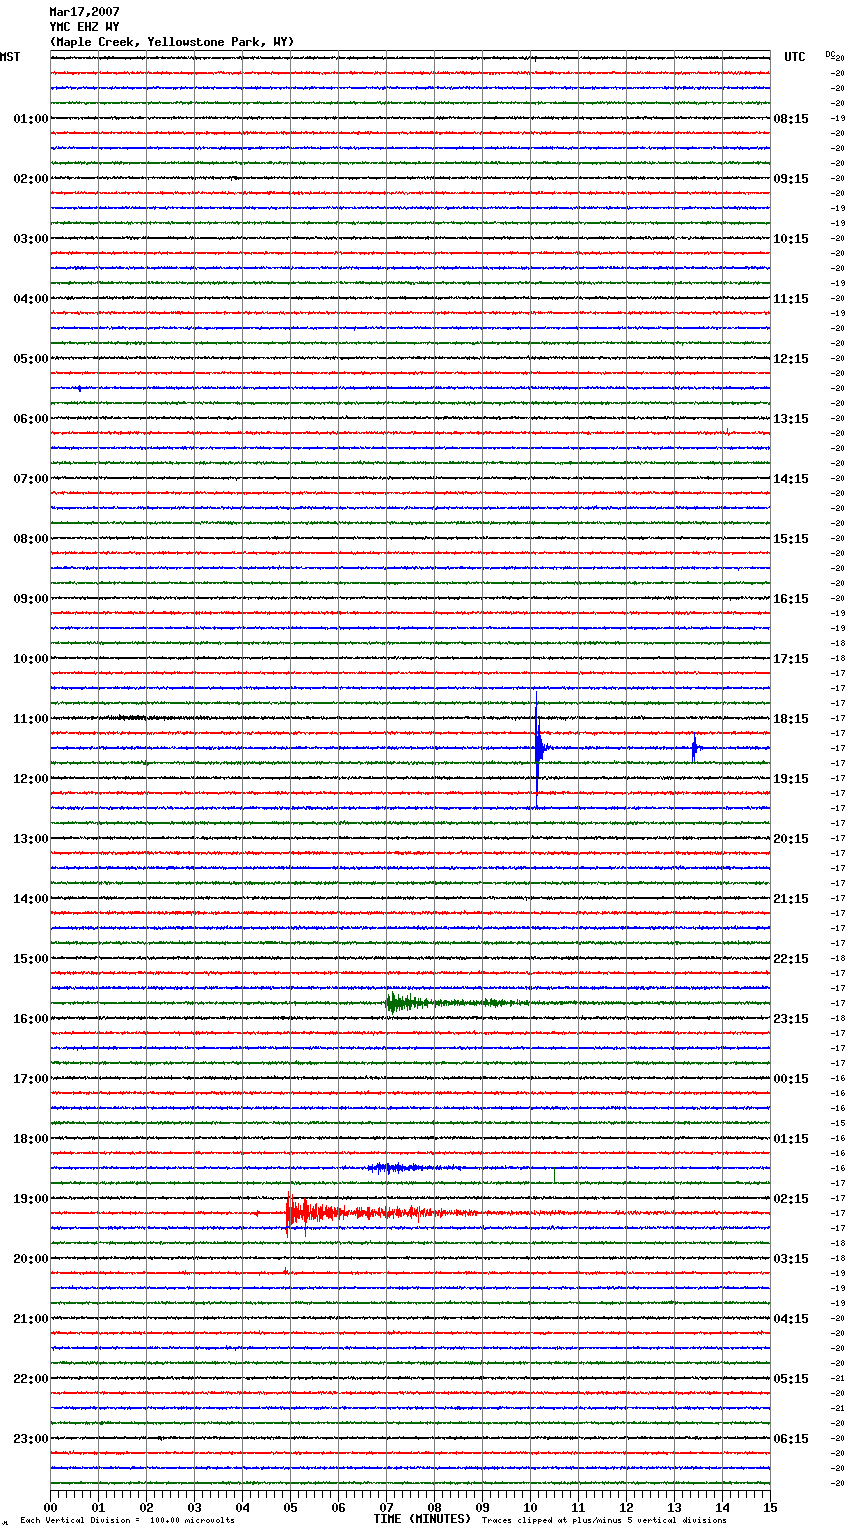Click minute tick label '07' on bottom axis
This screenshot has height=1534, width=850.
386,1507
